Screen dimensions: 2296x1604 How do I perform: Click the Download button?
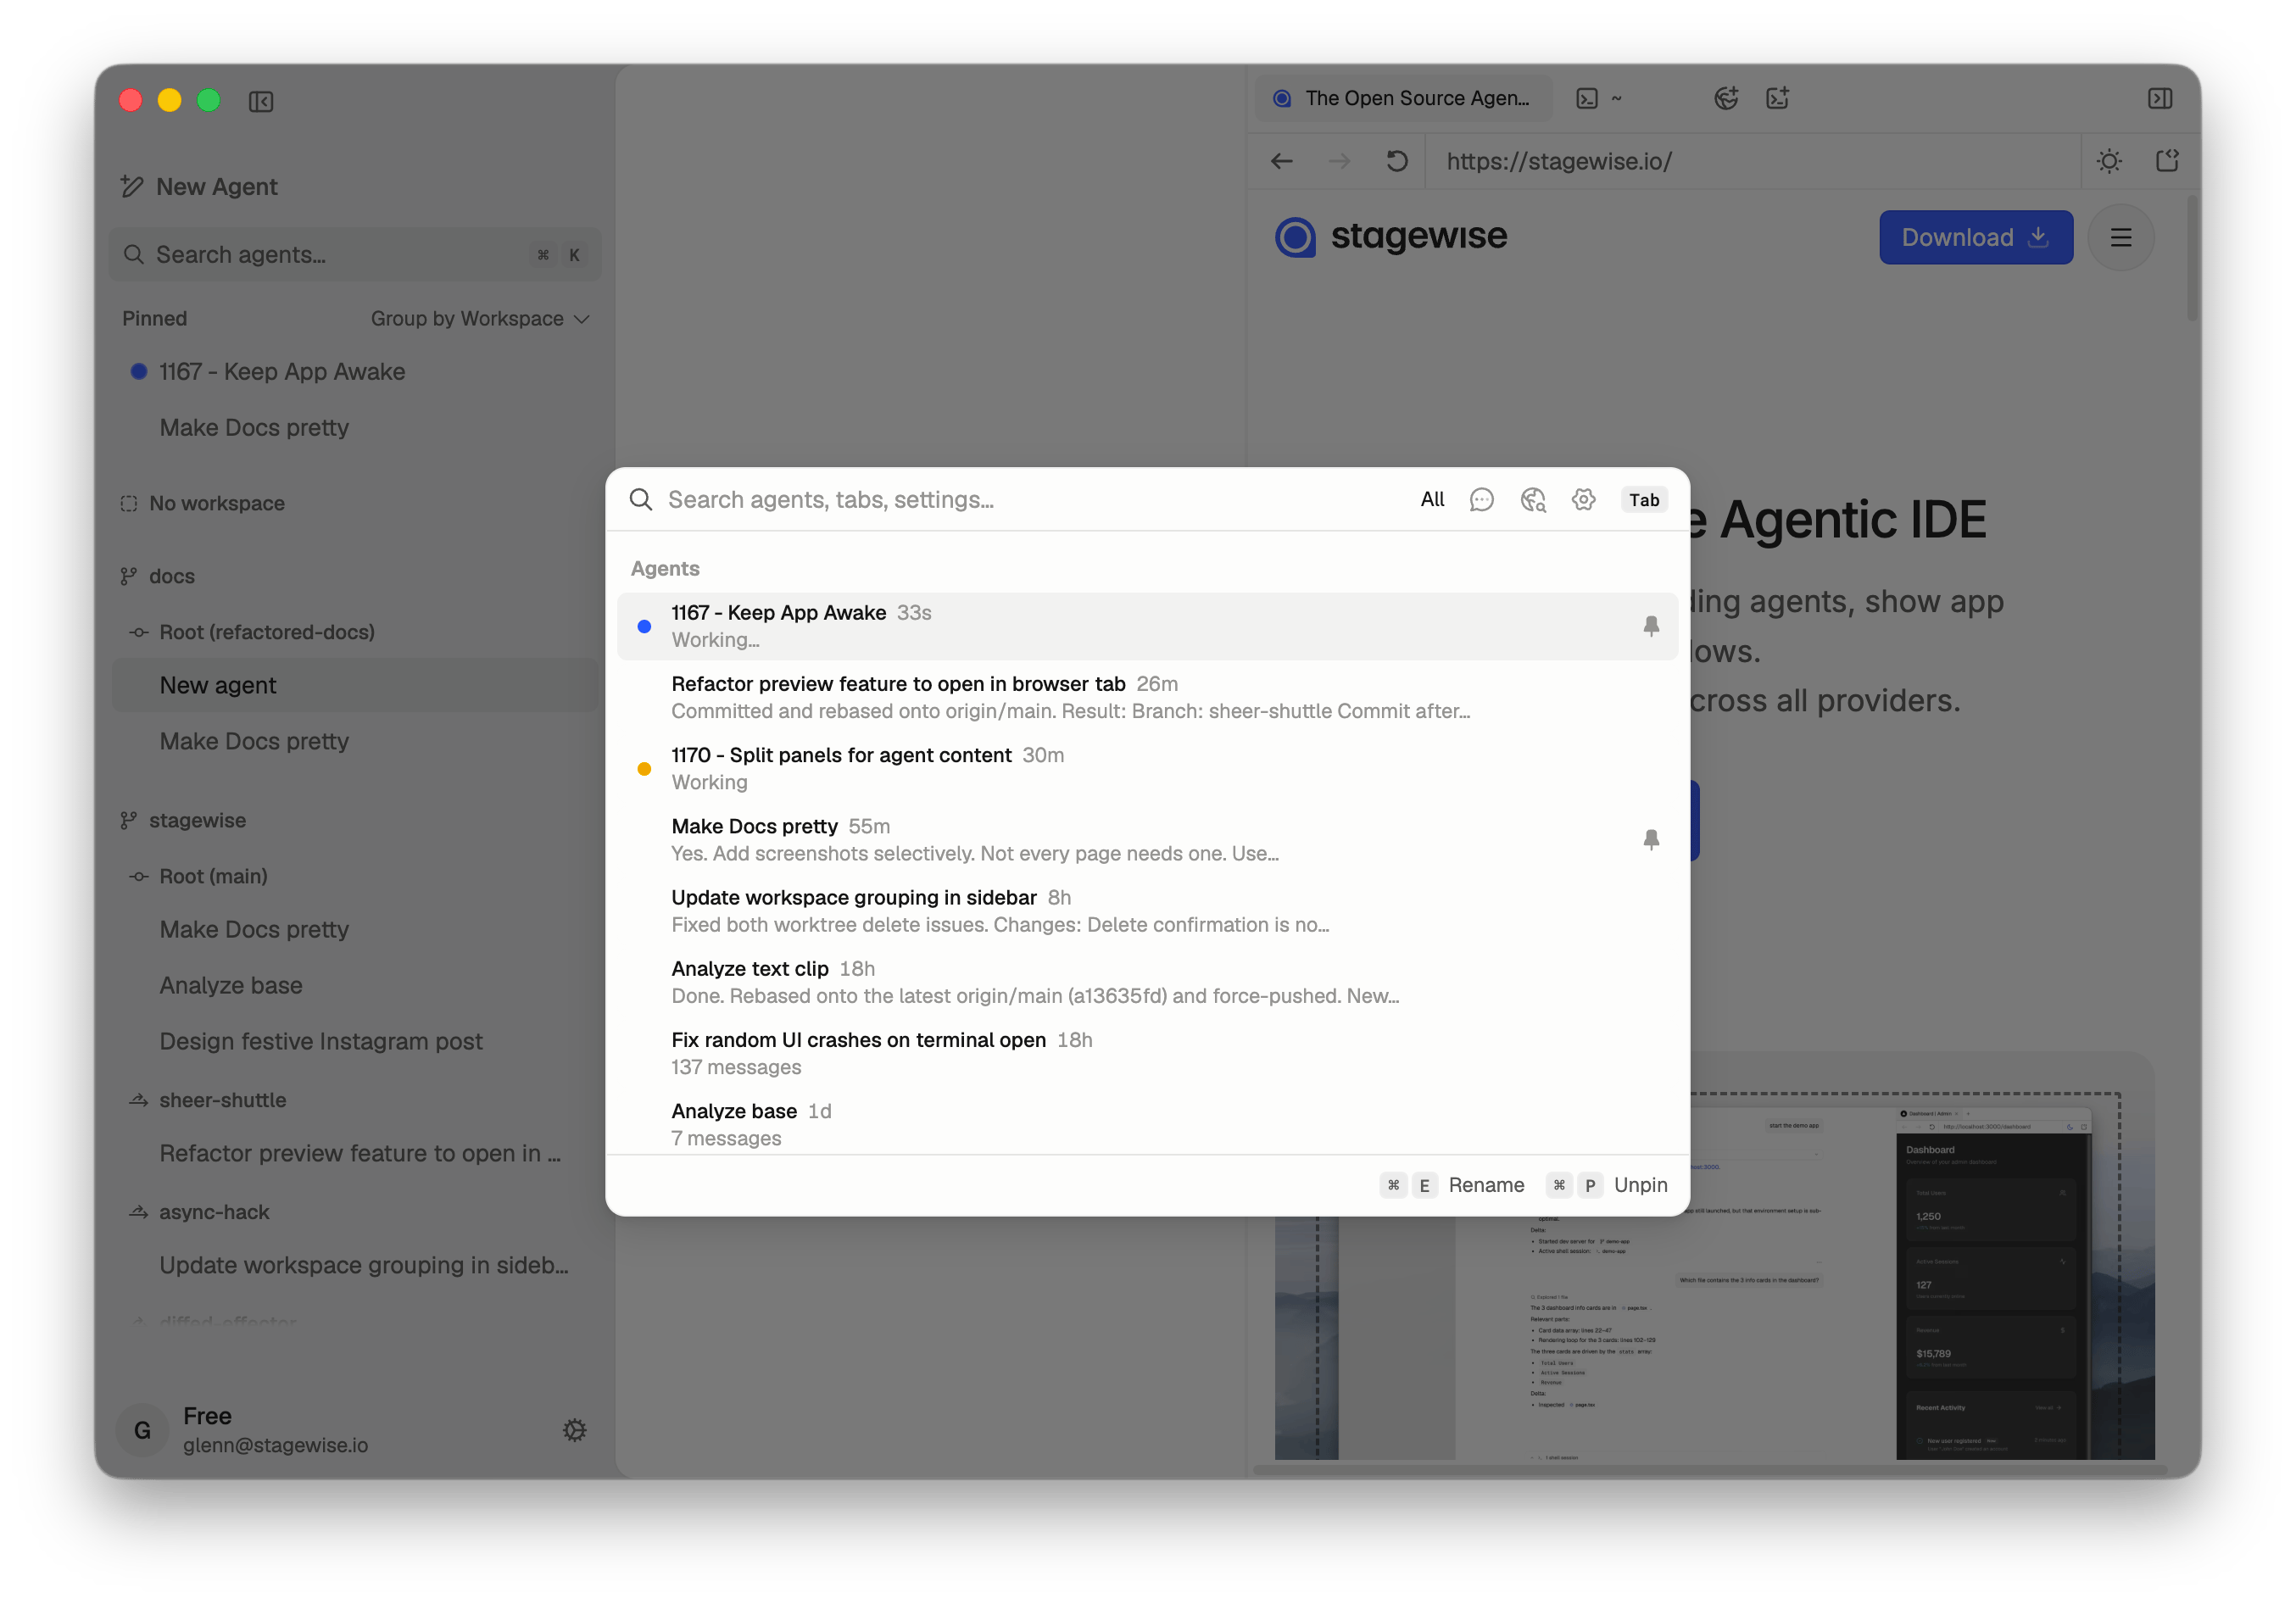coord(1975,238)
